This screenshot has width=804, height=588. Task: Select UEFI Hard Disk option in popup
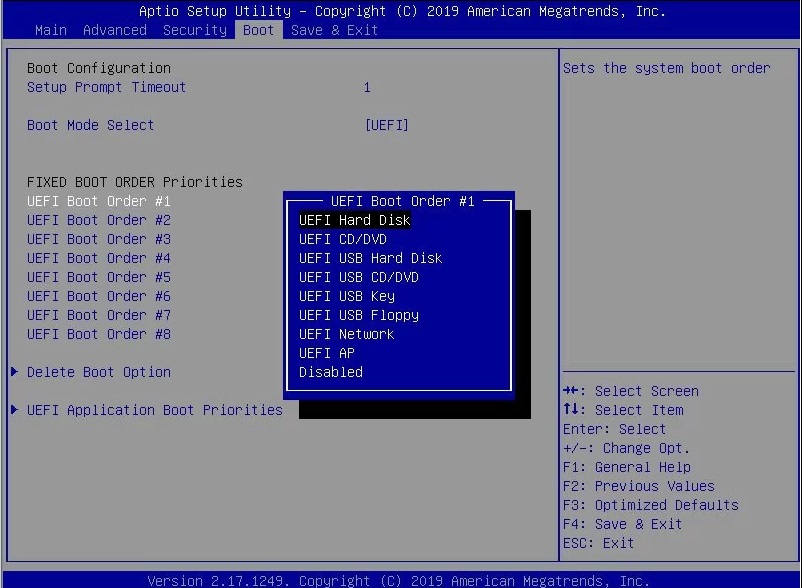point(354,220)
